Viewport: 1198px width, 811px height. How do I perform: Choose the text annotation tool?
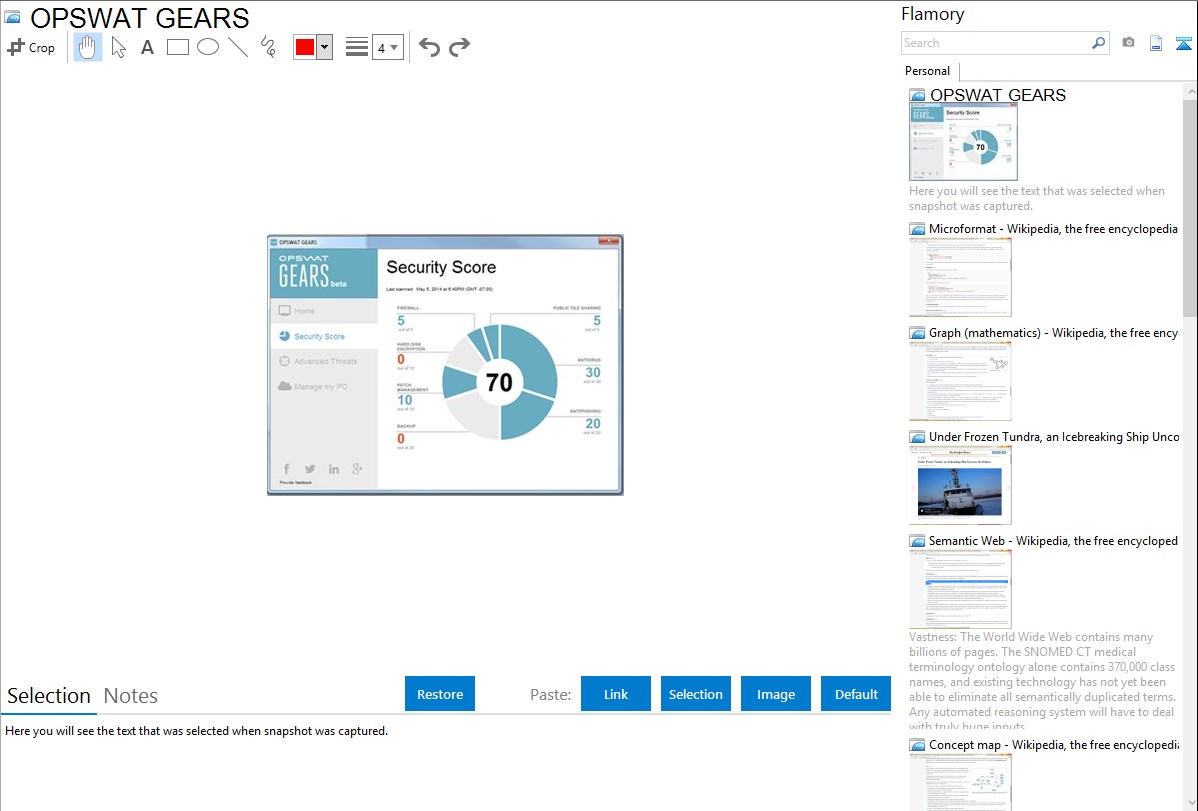tap(147, 47)
